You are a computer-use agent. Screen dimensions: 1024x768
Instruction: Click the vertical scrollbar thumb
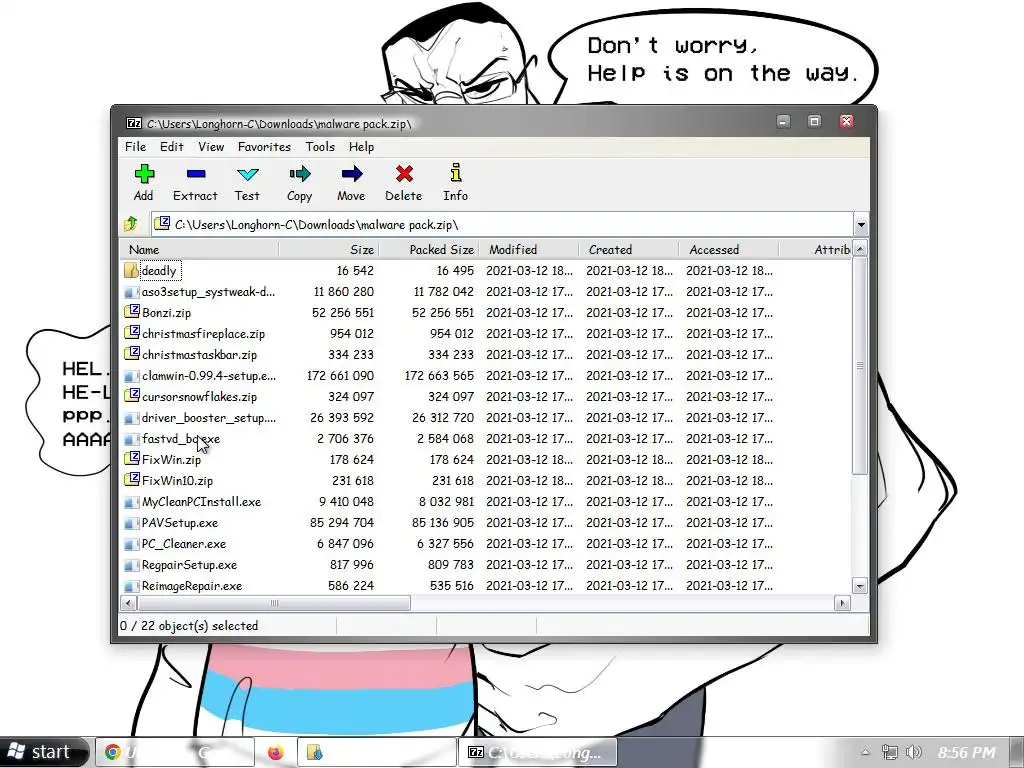tap(860, 366)
